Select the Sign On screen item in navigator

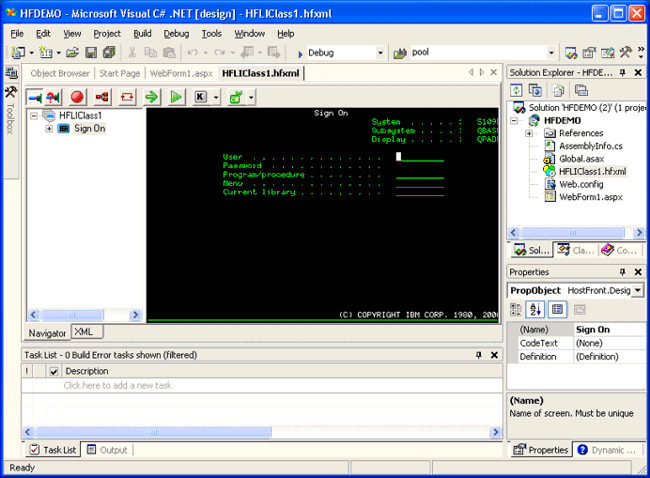tap(90, 129)
